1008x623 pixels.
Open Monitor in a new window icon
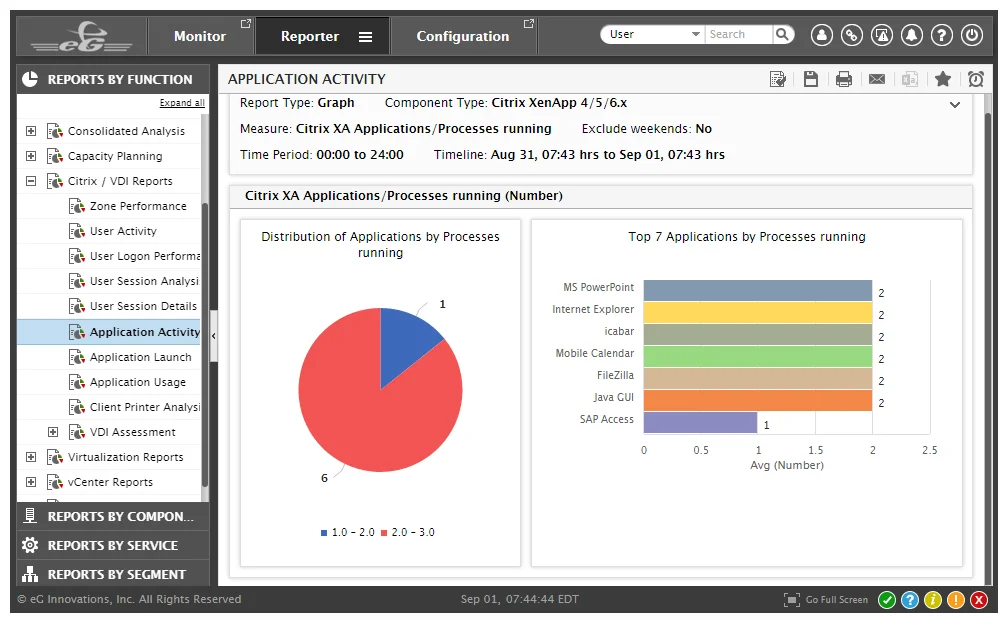click(245, 24)
